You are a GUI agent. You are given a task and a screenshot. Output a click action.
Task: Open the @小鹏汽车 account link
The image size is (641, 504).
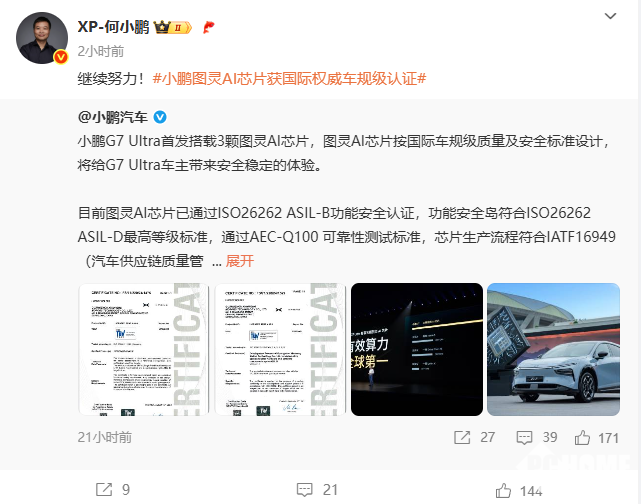pyautogui.click(x=112, y=117)
